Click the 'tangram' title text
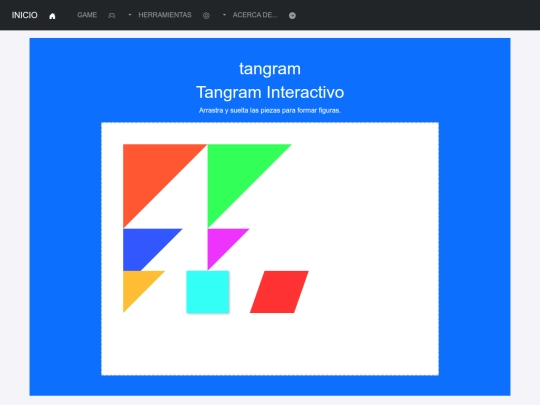Viewport: 540px width, 405px height. tap(270, 69)
